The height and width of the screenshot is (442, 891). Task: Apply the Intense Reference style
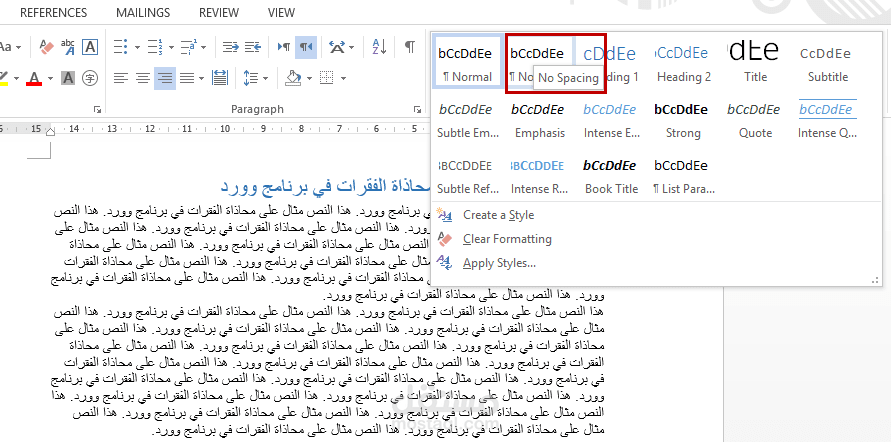click(539, 176)
